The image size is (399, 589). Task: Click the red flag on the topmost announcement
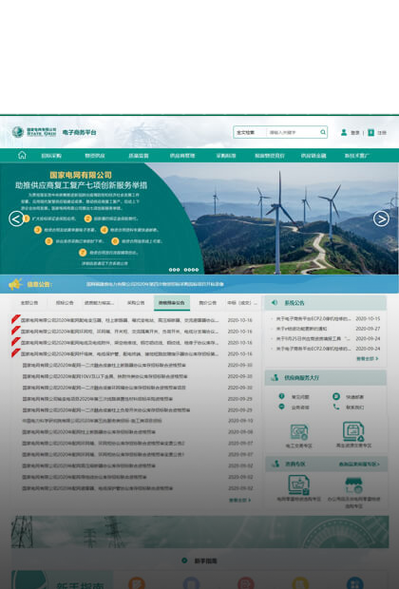[16, 319]
